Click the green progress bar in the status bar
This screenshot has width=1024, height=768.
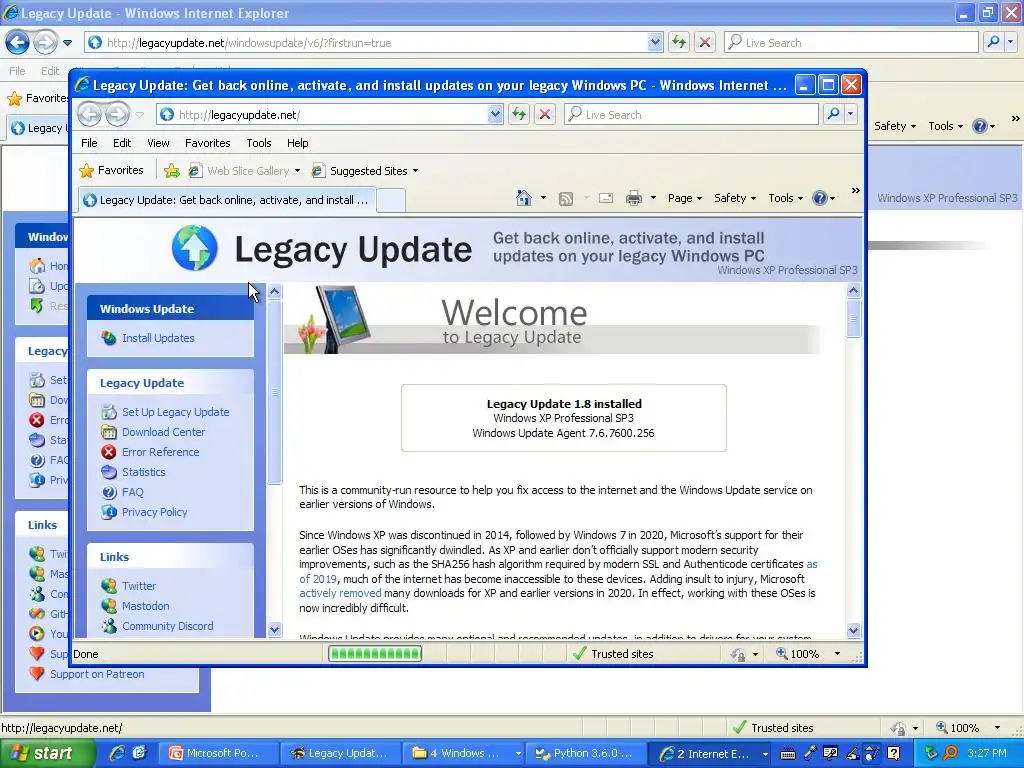(x=375, y=654)
